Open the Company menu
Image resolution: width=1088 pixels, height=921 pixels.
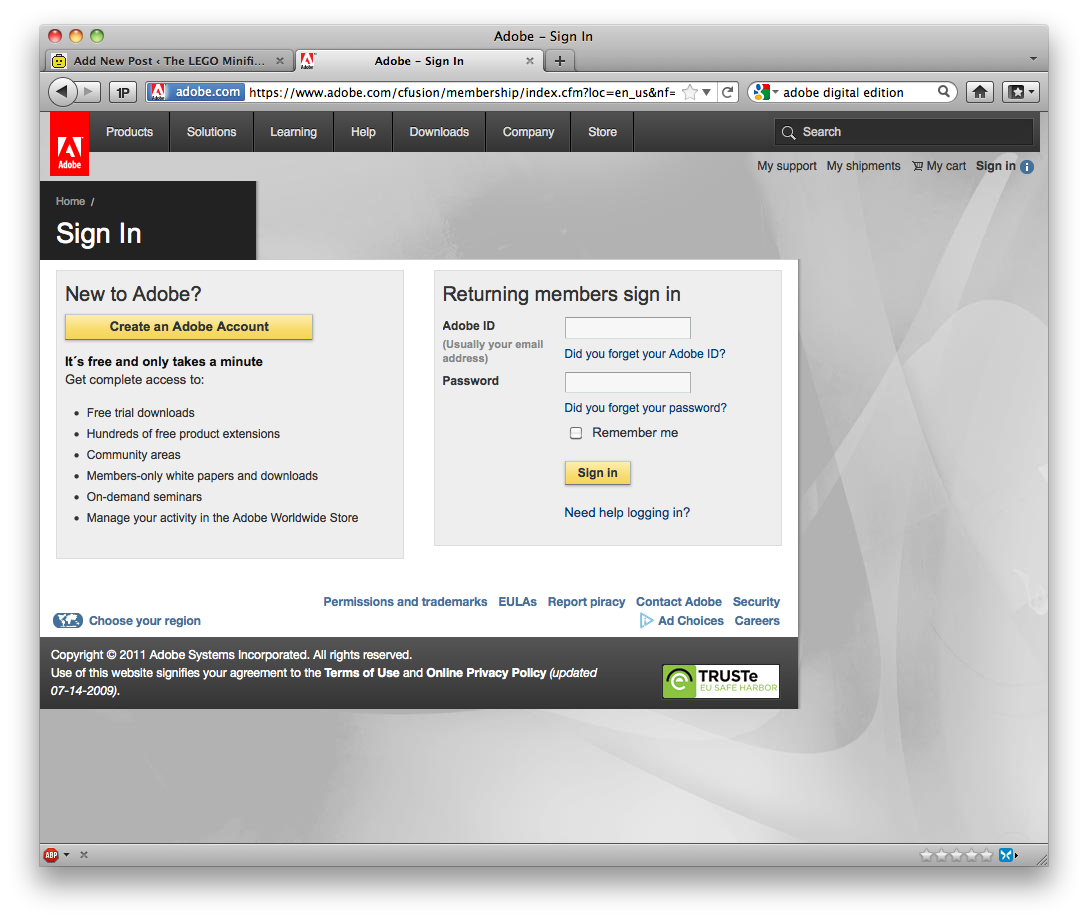click(x=528, y=132)
